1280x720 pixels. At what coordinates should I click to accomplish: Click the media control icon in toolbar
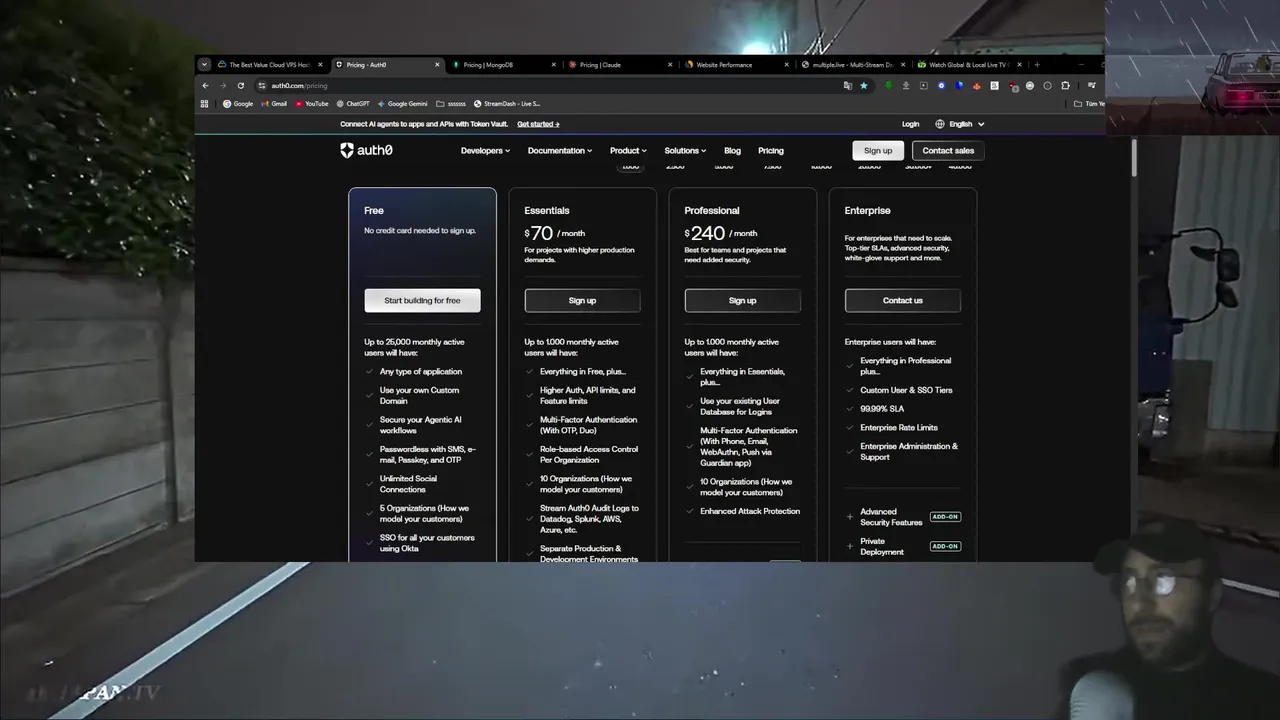point(1091,85)
